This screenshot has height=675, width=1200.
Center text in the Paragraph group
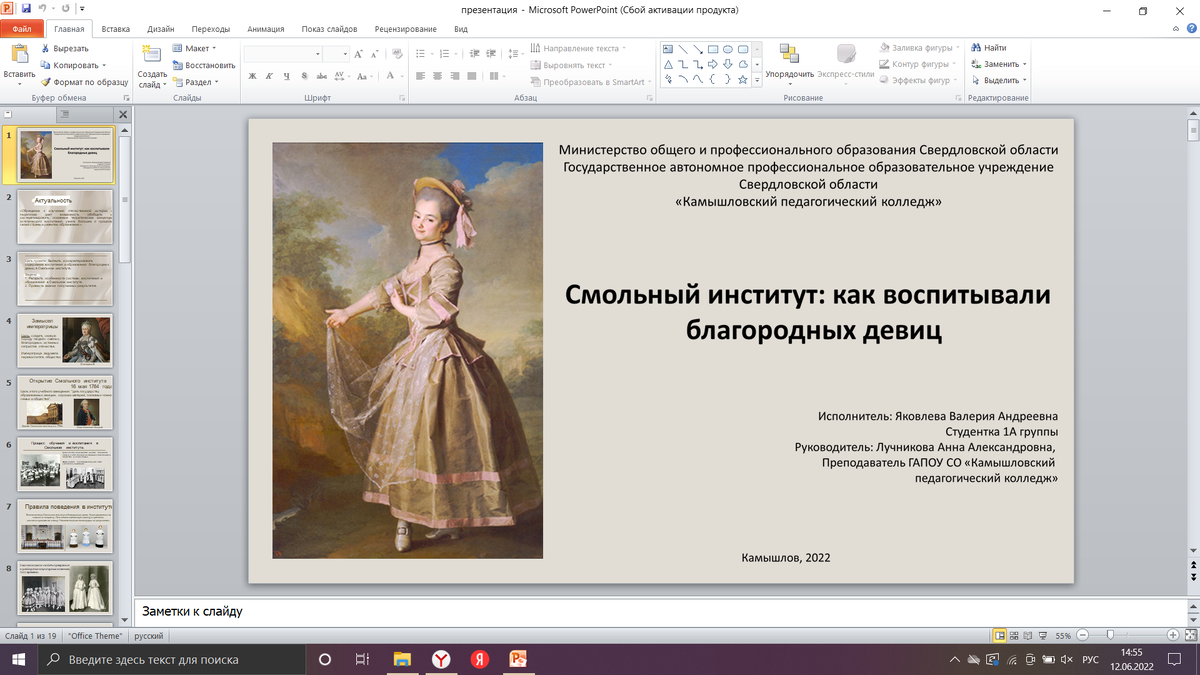(437, 77)
